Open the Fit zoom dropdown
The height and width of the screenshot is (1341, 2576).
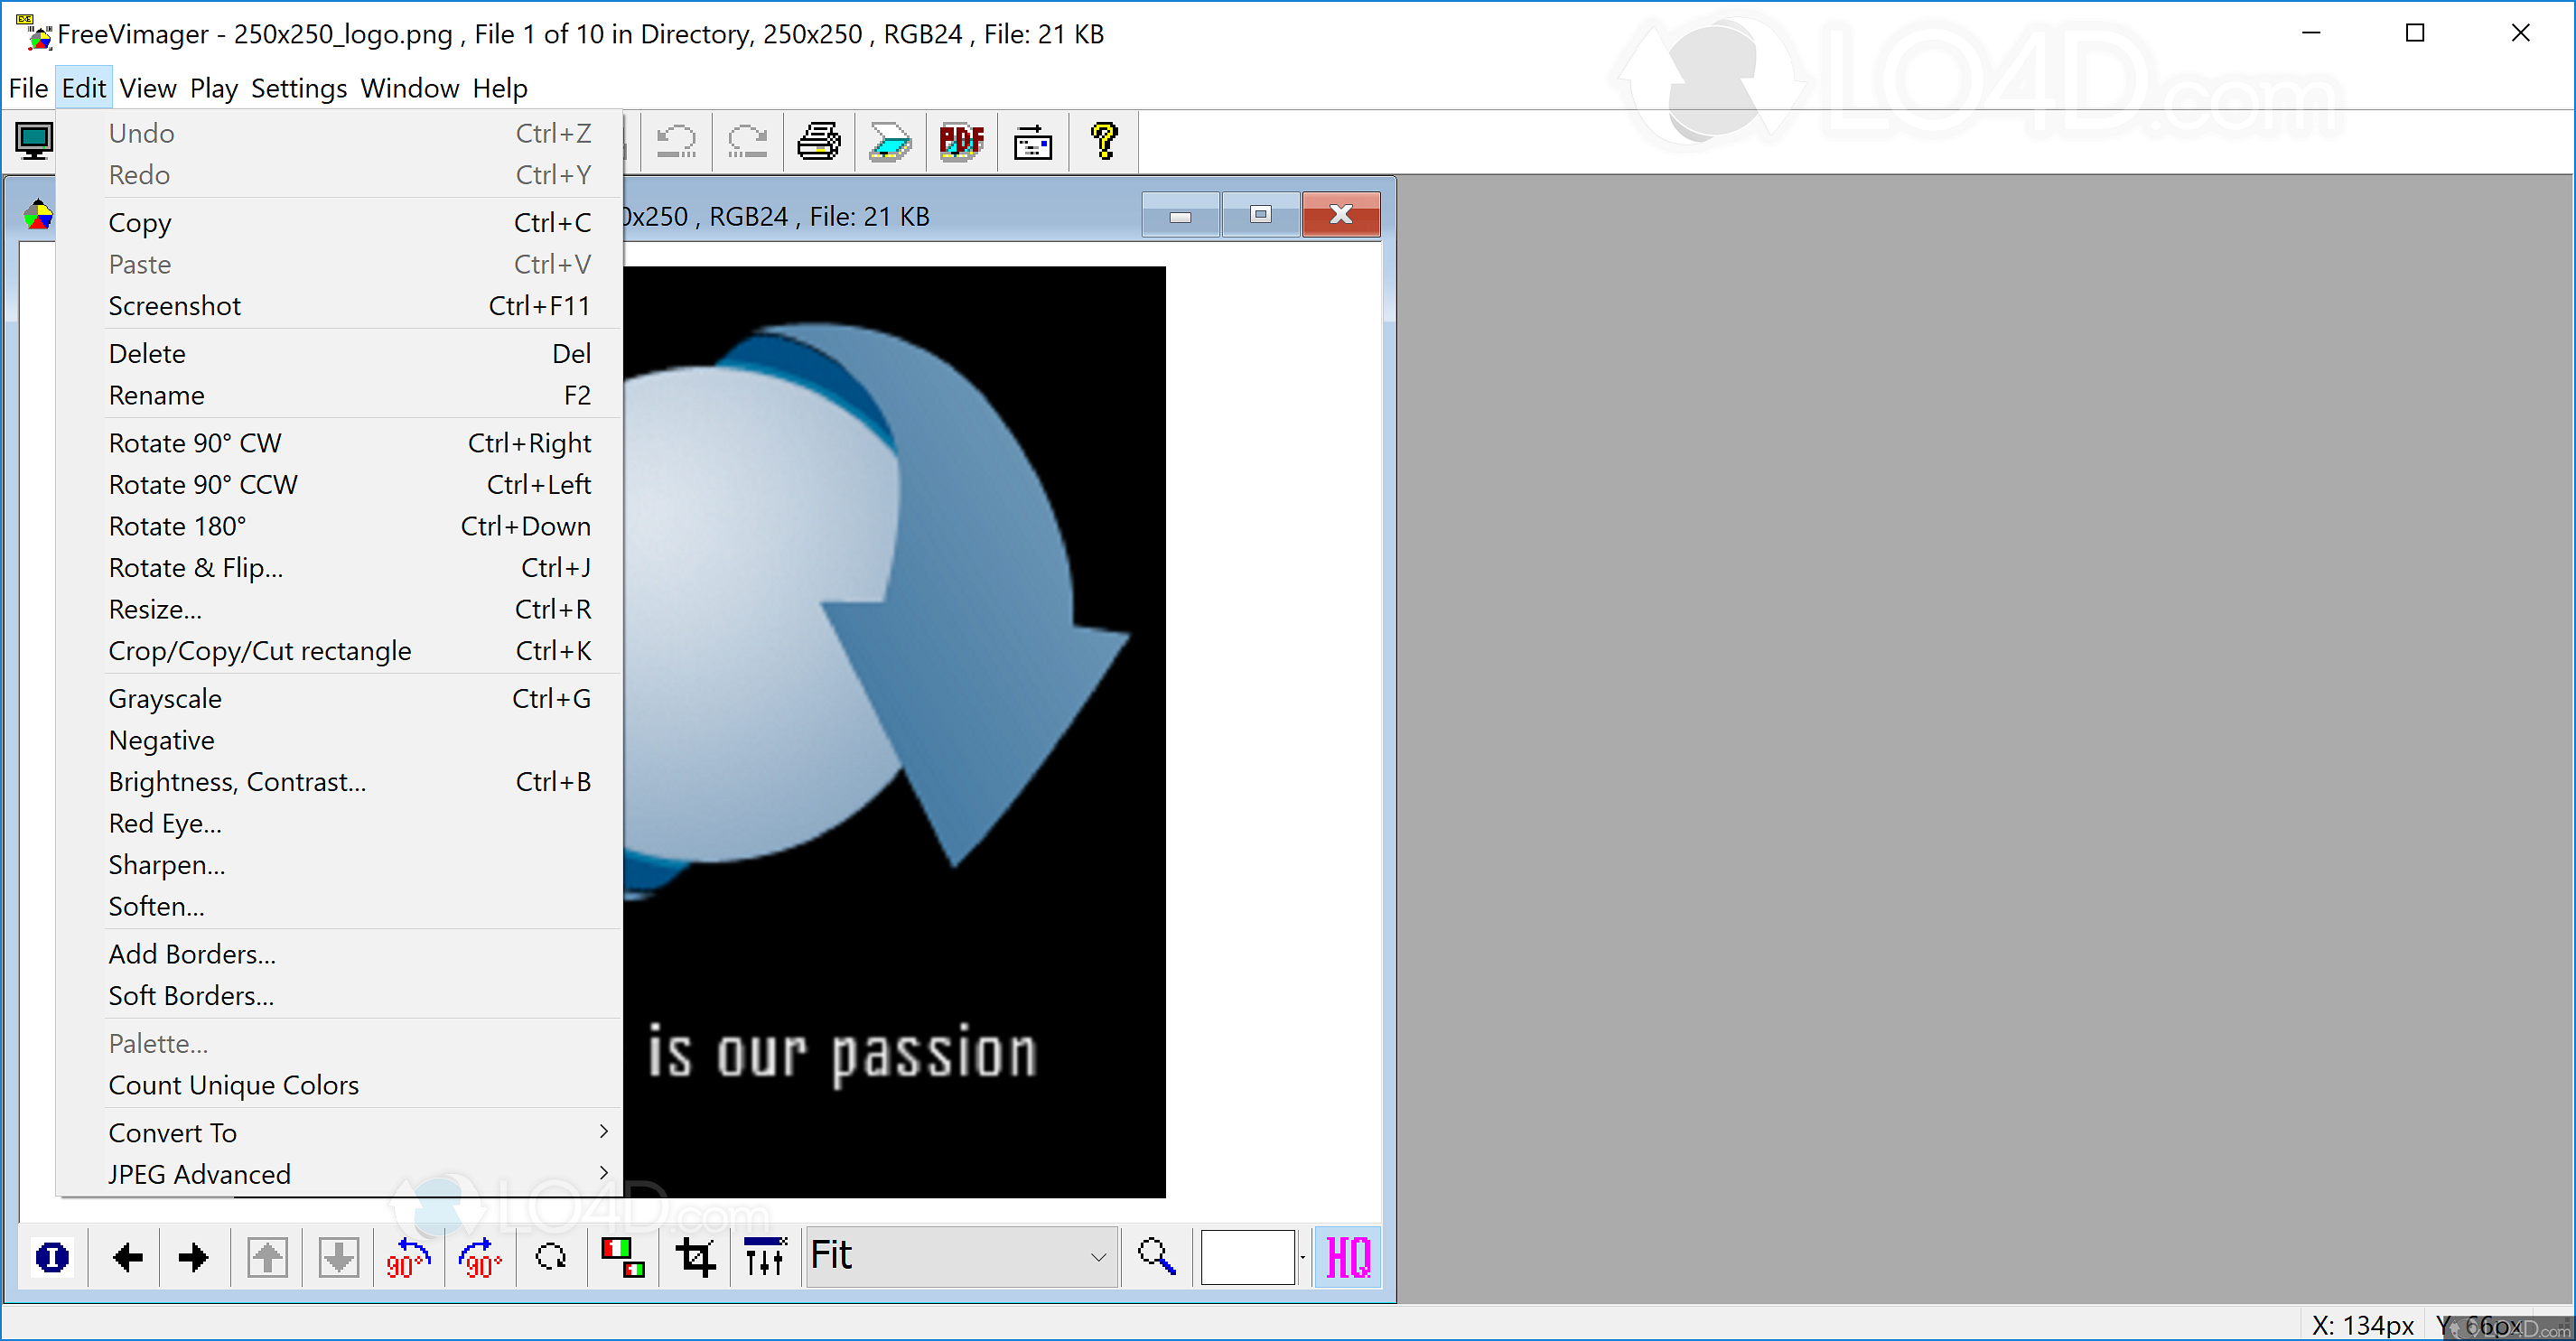[x=1098, y=1257]
